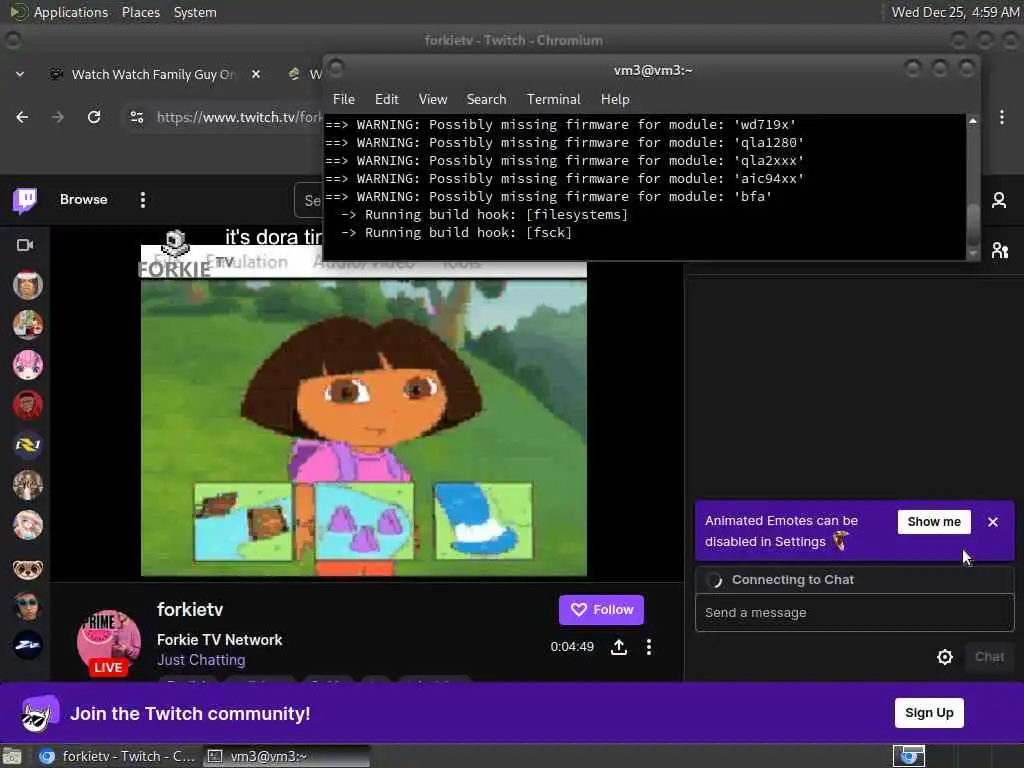Open the Applications menu in top panel
Viewport: 1024px width, 768px height.
pos(59,12)
